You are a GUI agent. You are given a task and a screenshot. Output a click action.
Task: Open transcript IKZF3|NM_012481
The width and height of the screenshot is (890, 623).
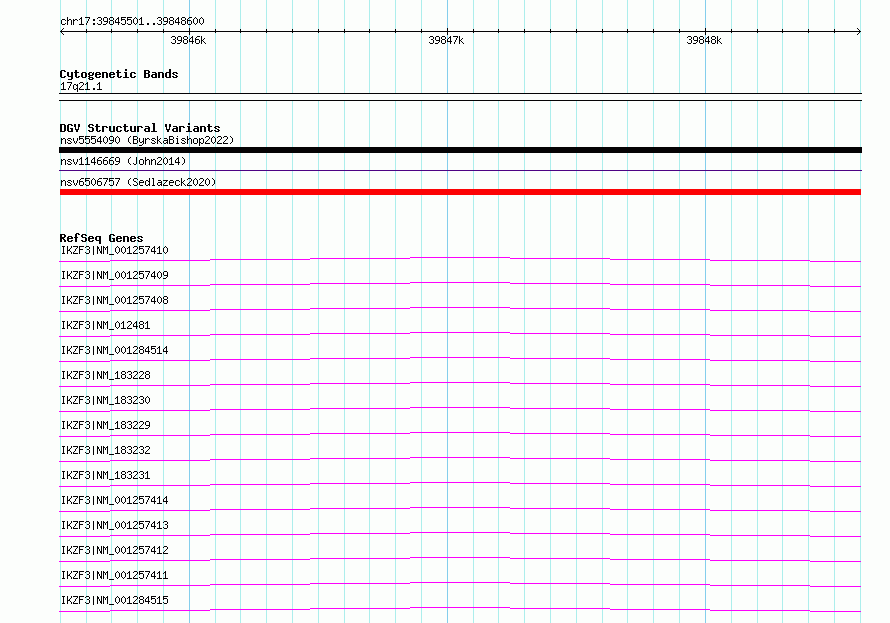point(106,325)
